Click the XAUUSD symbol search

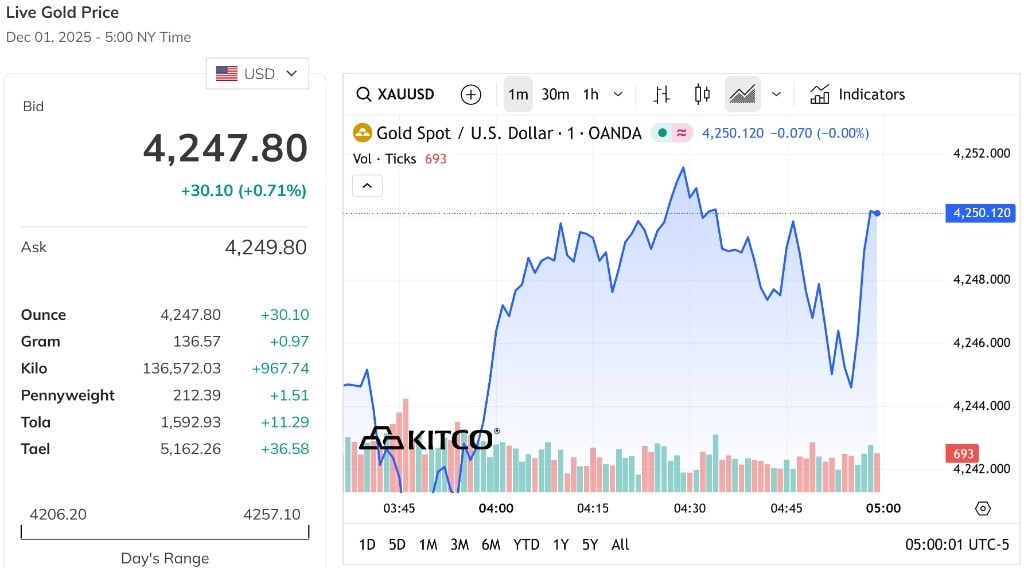click(396, 94)
